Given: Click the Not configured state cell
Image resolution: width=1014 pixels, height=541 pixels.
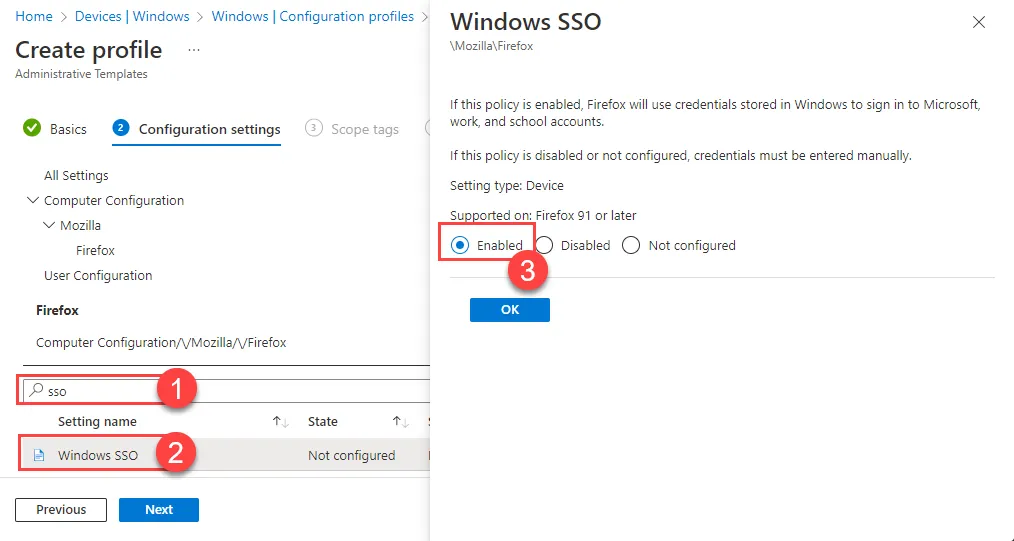Looking at the screenshot, I should point(351,455).
